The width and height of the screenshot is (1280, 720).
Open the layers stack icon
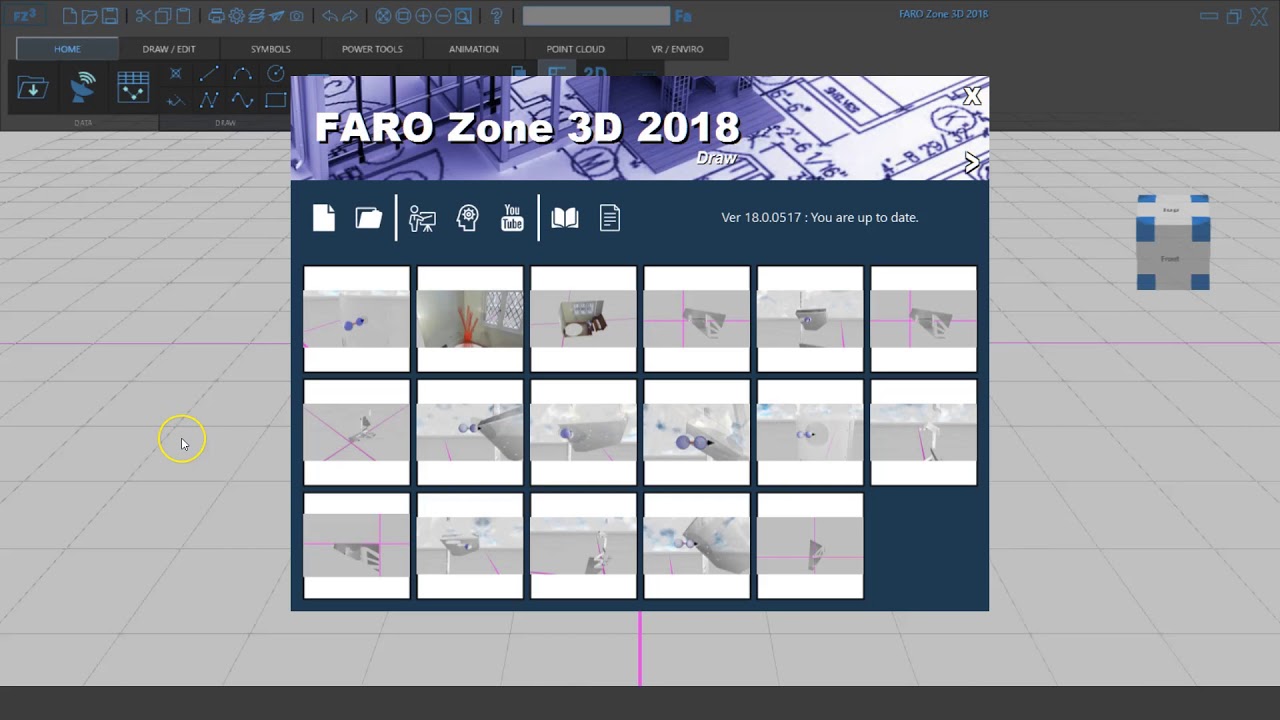256,16
